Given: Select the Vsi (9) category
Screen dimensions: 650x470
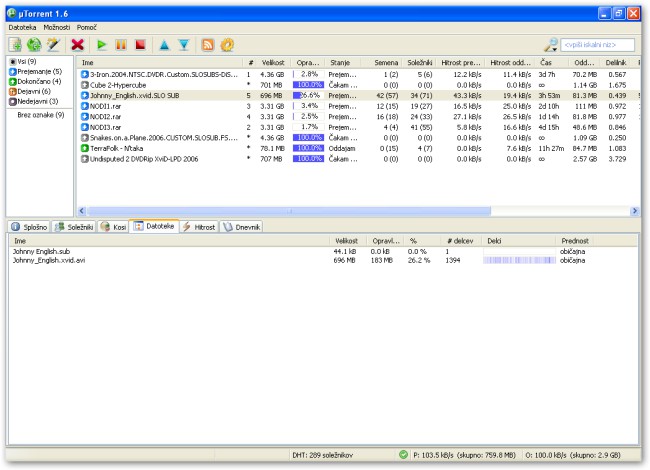Looking at the screenshot, I should pos(23,61).
